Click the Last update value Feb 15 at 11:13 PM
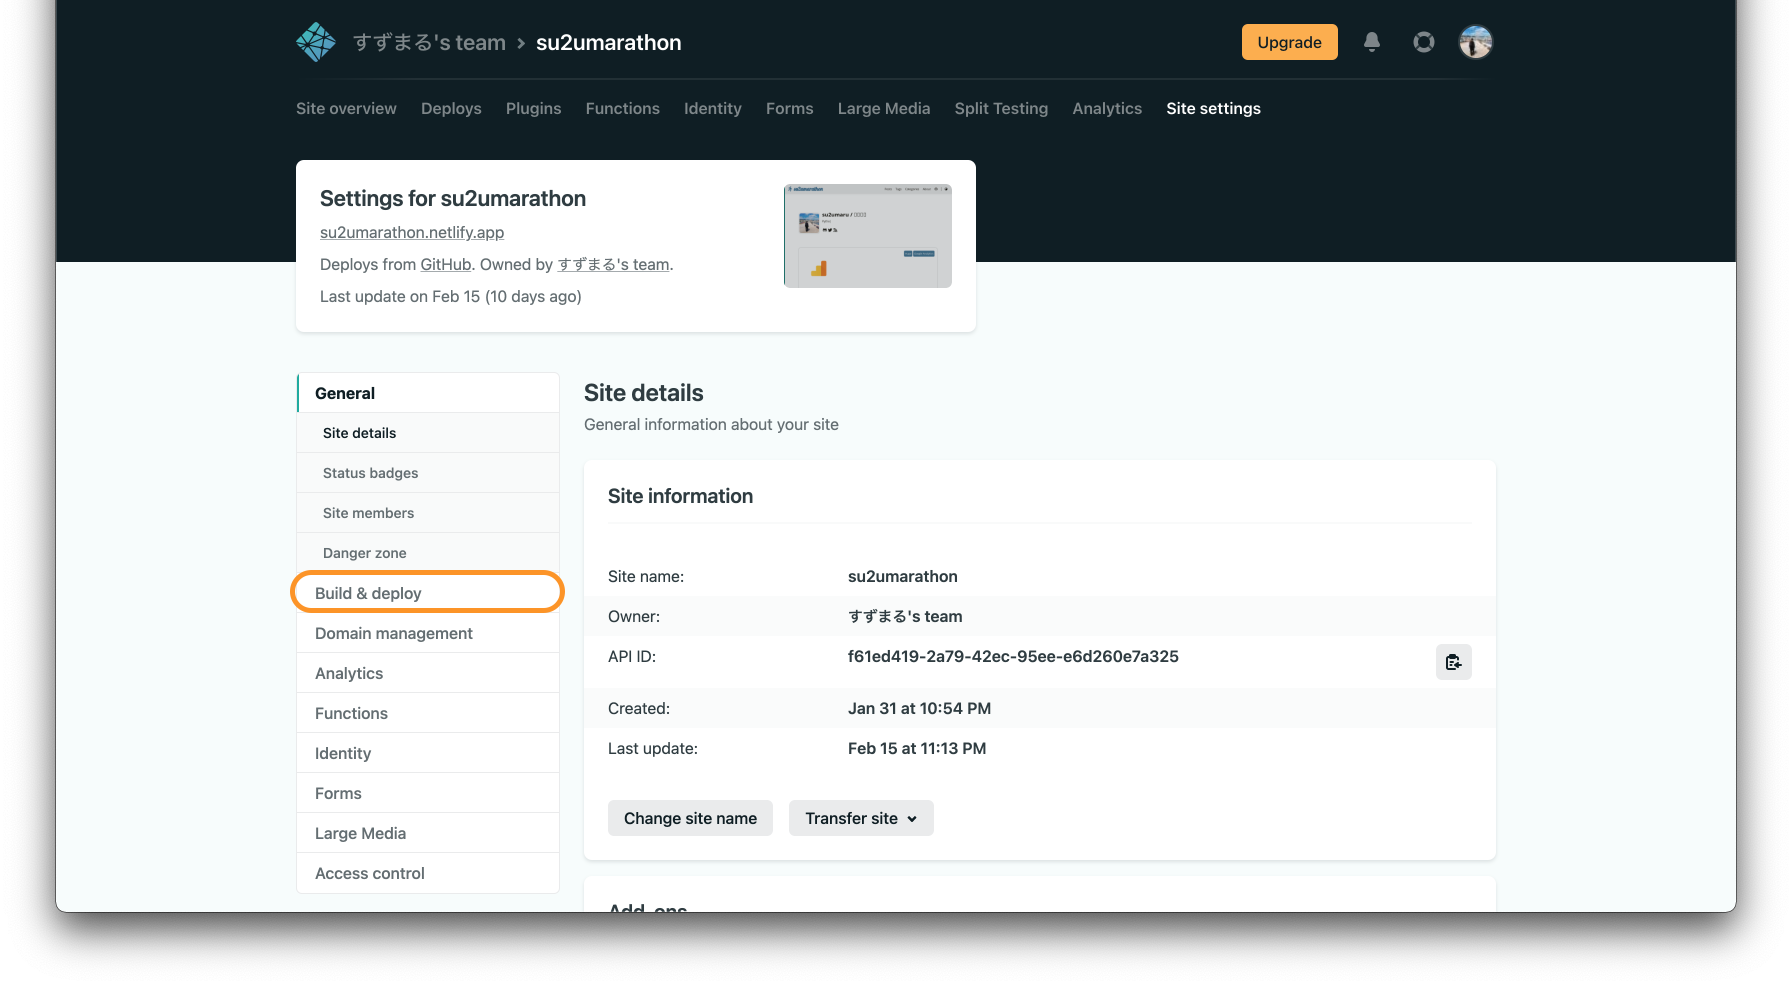This screenshot has height=986, width=1792. coord(917,748)
